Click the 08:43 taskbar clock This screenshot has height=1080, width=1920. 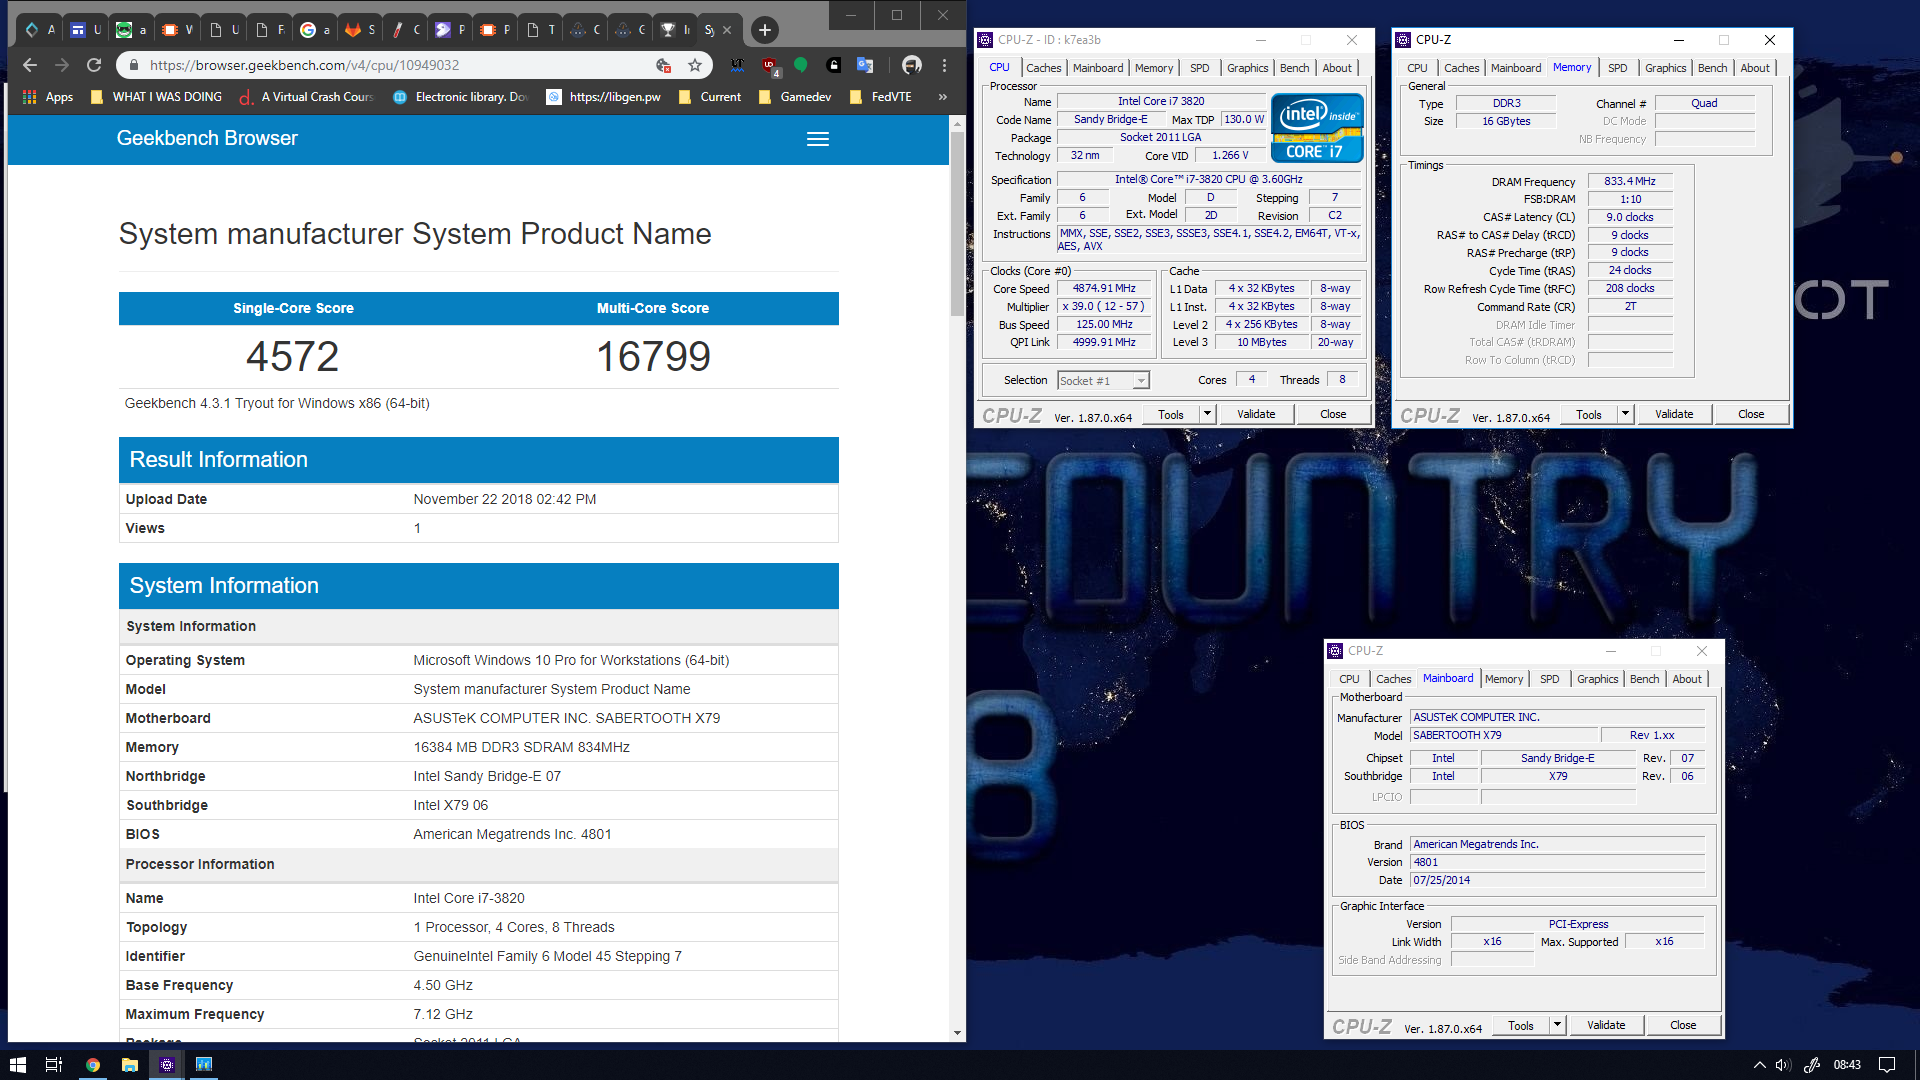(x=1847, y=1065)
